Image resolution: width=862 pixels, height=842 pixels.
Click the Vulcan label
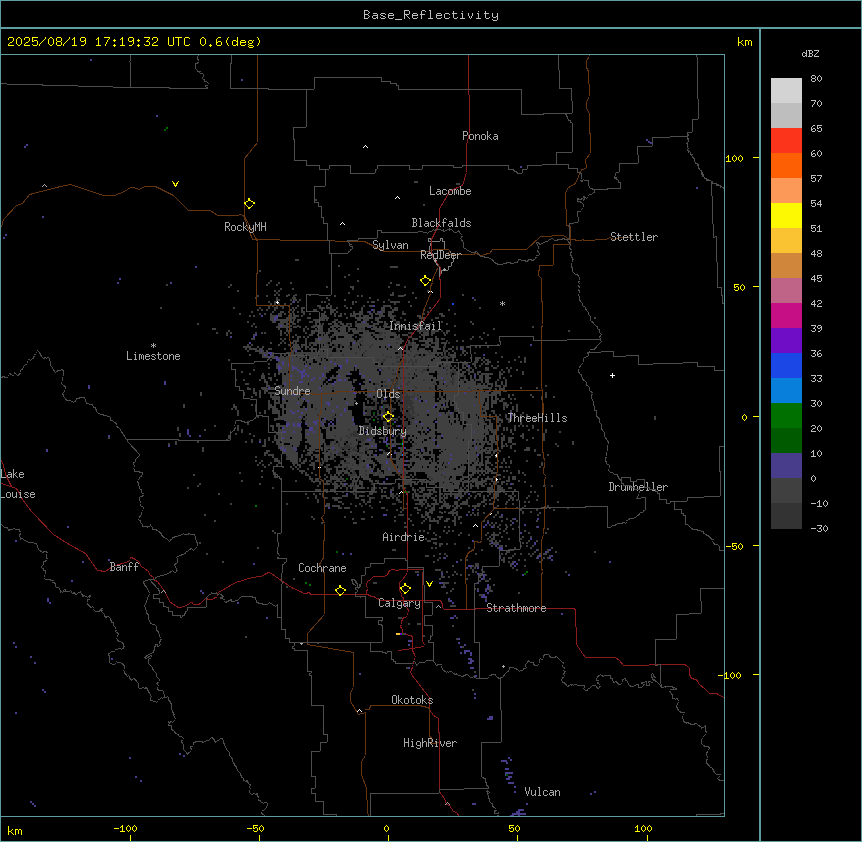pyautogui.click(x=543, y=792)
